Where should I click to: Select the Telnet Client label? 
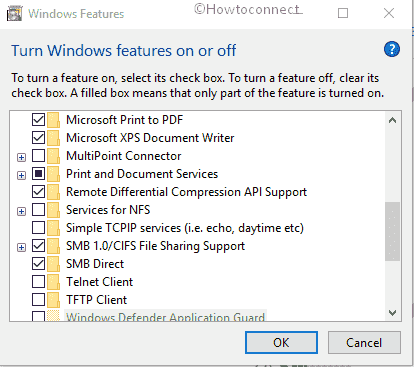99,282
